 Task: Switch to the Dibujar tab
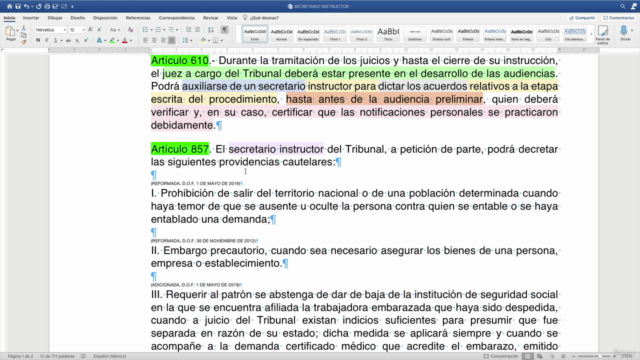[x=55, y=18]
